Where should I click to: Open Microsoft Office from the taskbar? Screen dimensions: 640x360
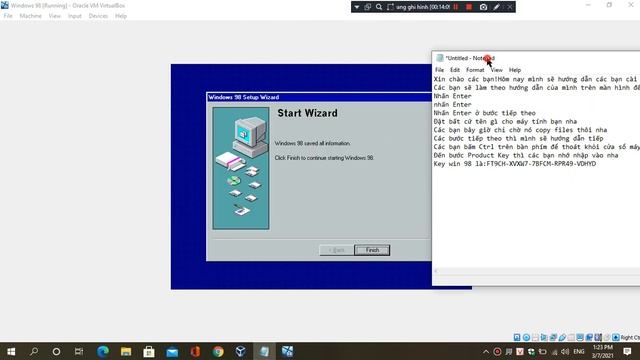[195, 351]
